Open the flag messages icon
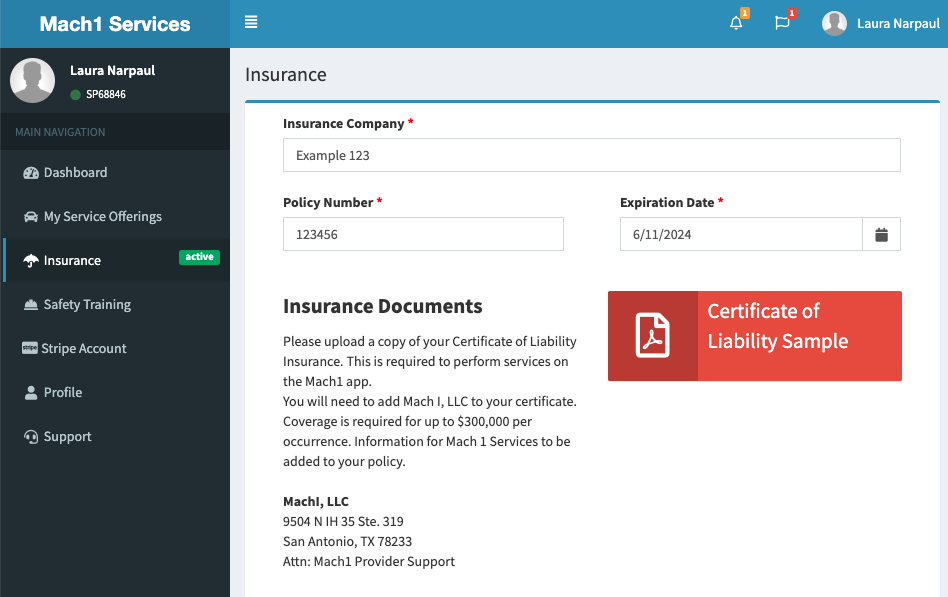Viewport: 948px width, 597px height. pyautogui.click(x=782, y=24)
